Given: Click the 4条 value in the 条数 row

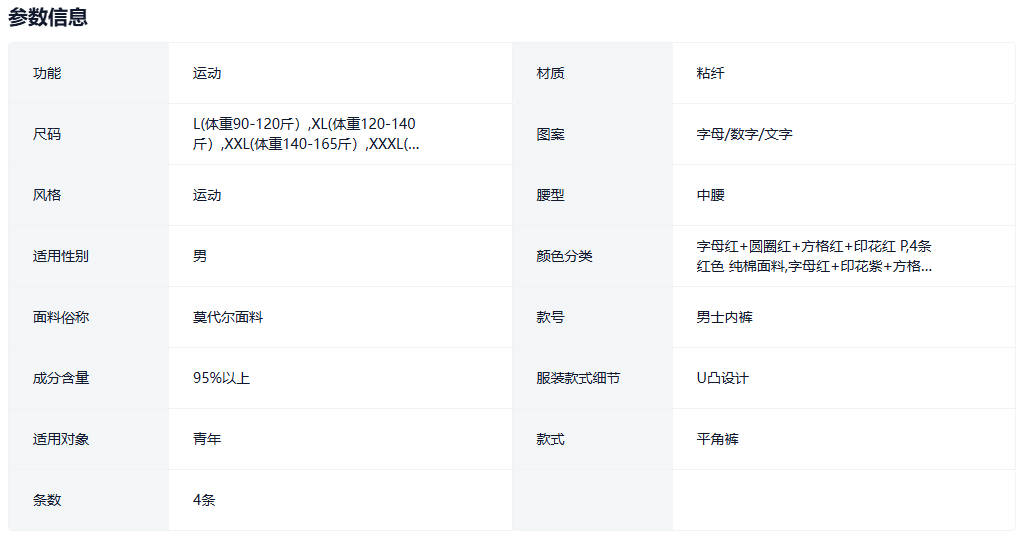Looking at the screenshot, I should pyautogui.click(x=204, y=500).
